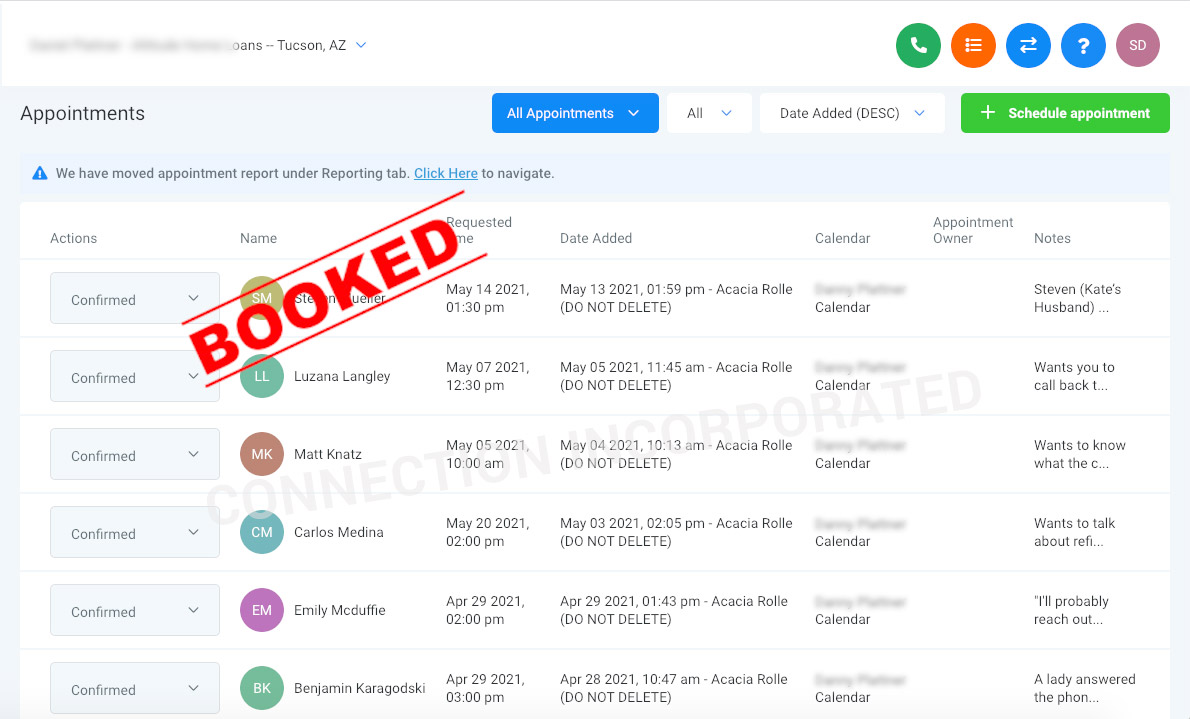Open the Date Added (DESC) sort dropdown
1190x719 pixels.
tap(852, 113)
